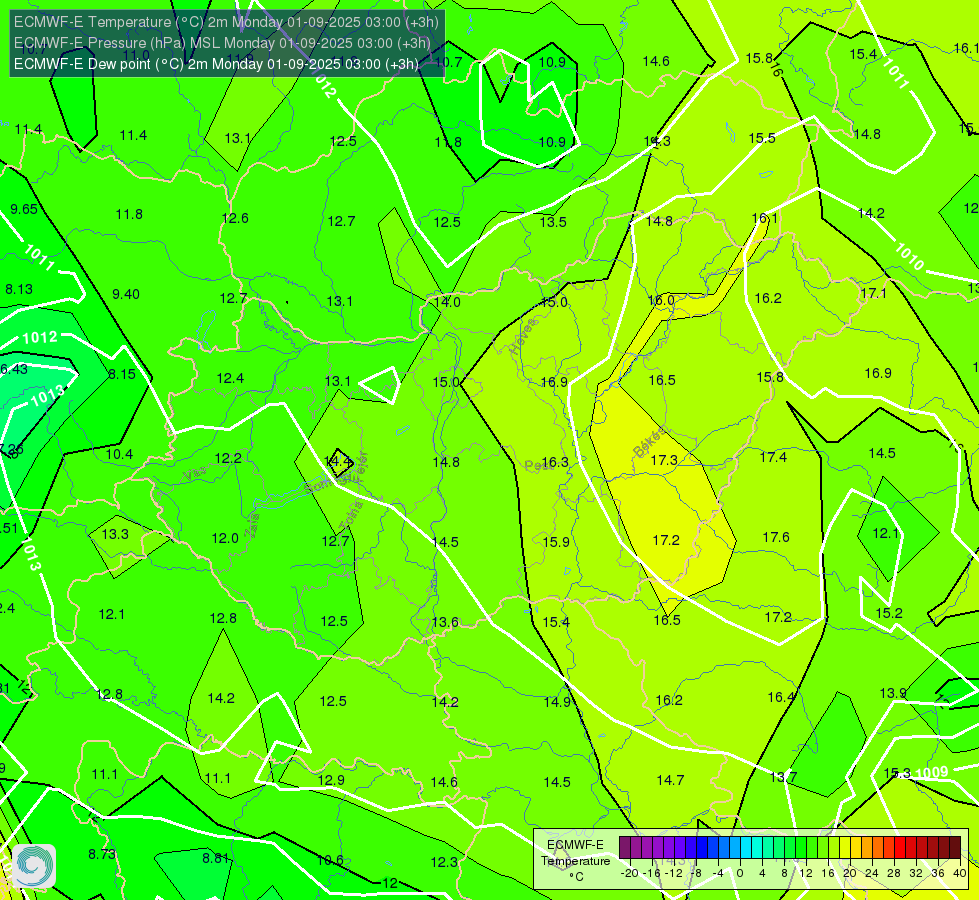979x900 pixels.
Task: Click the 8.73 temperature value
Action: point(102,854)
